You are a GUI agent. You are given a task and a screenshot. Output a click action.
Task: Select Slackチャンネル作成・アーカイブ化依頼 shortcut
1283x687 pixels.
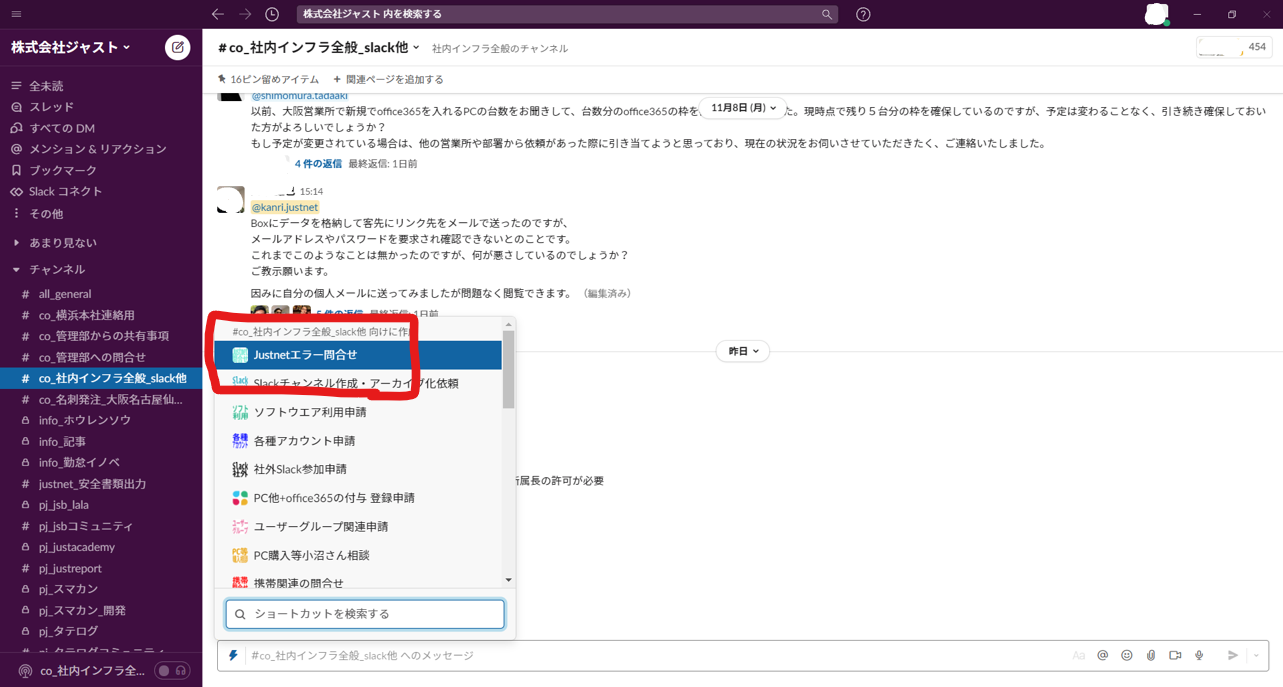pos(358,383)
